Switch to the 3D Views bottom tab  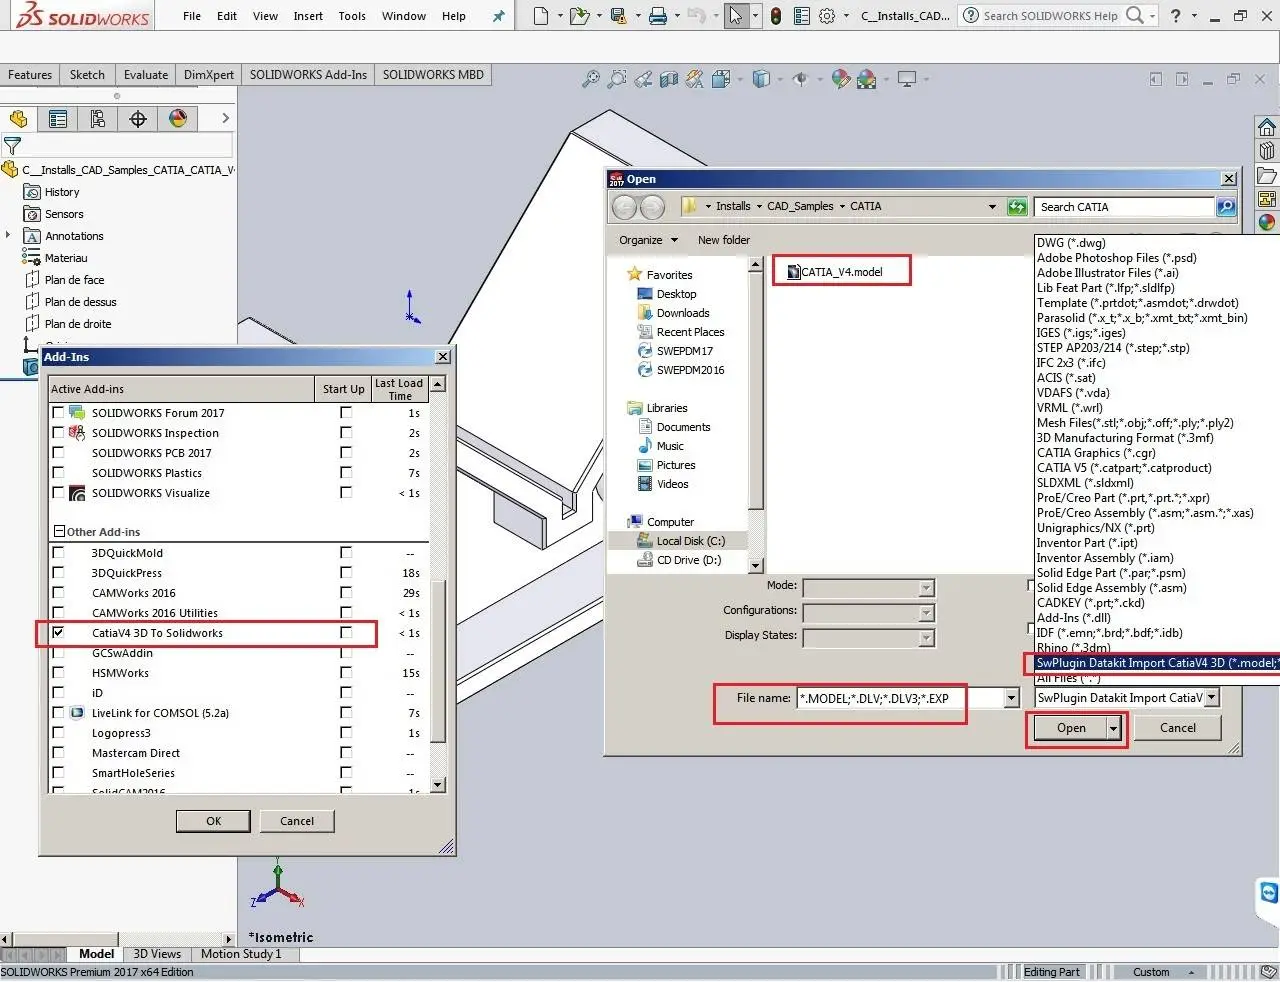(157, 954)
